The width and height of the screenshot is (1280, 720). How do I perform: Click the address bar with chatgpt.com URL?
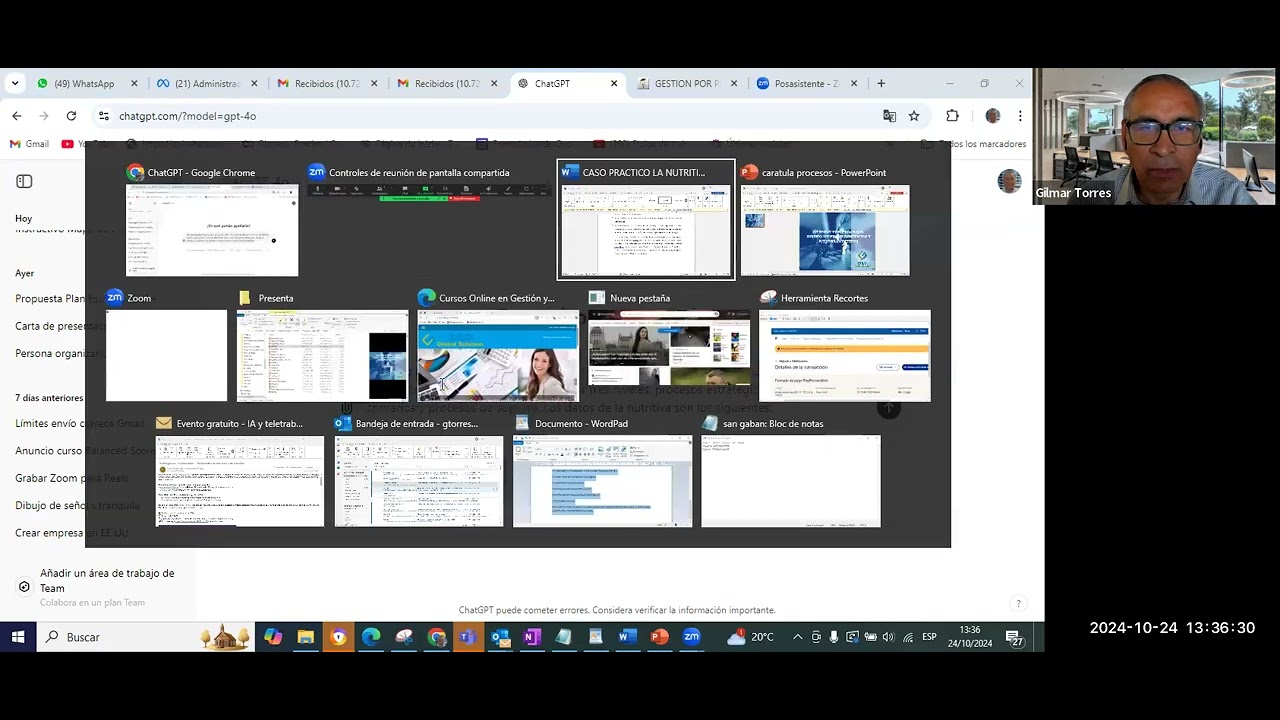coord(490,116)
